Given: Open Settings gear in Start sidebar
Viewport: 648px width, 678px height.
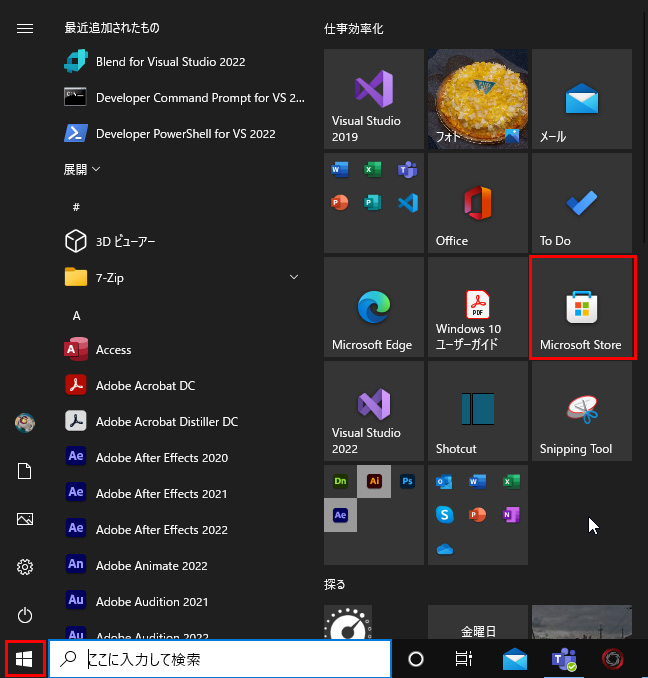Looking at the screenshot, I should [x=25, y=567].
